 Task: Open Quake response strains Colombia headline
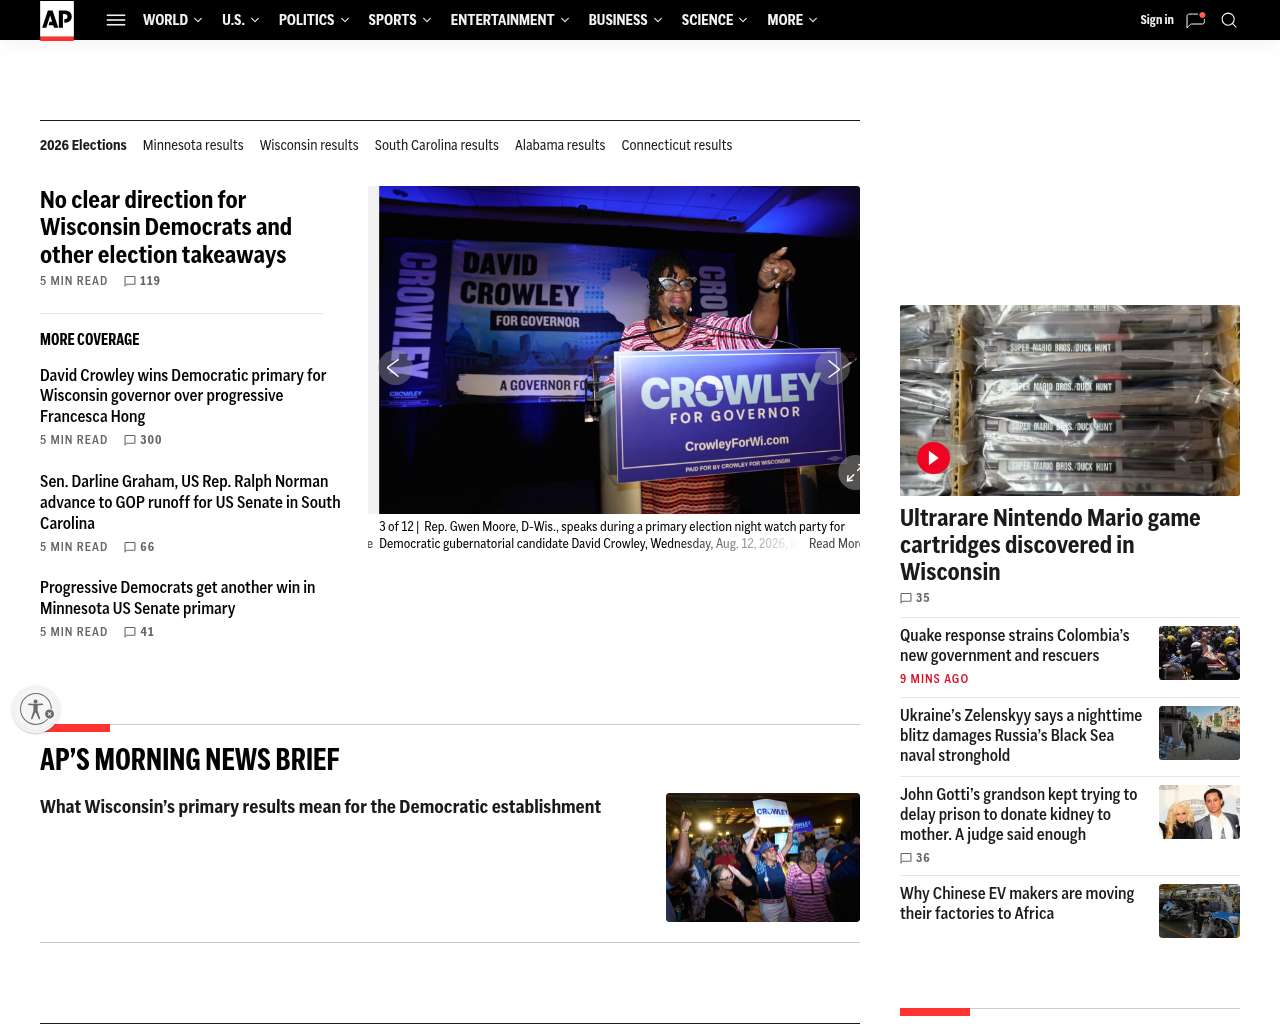coord(1015,646)
